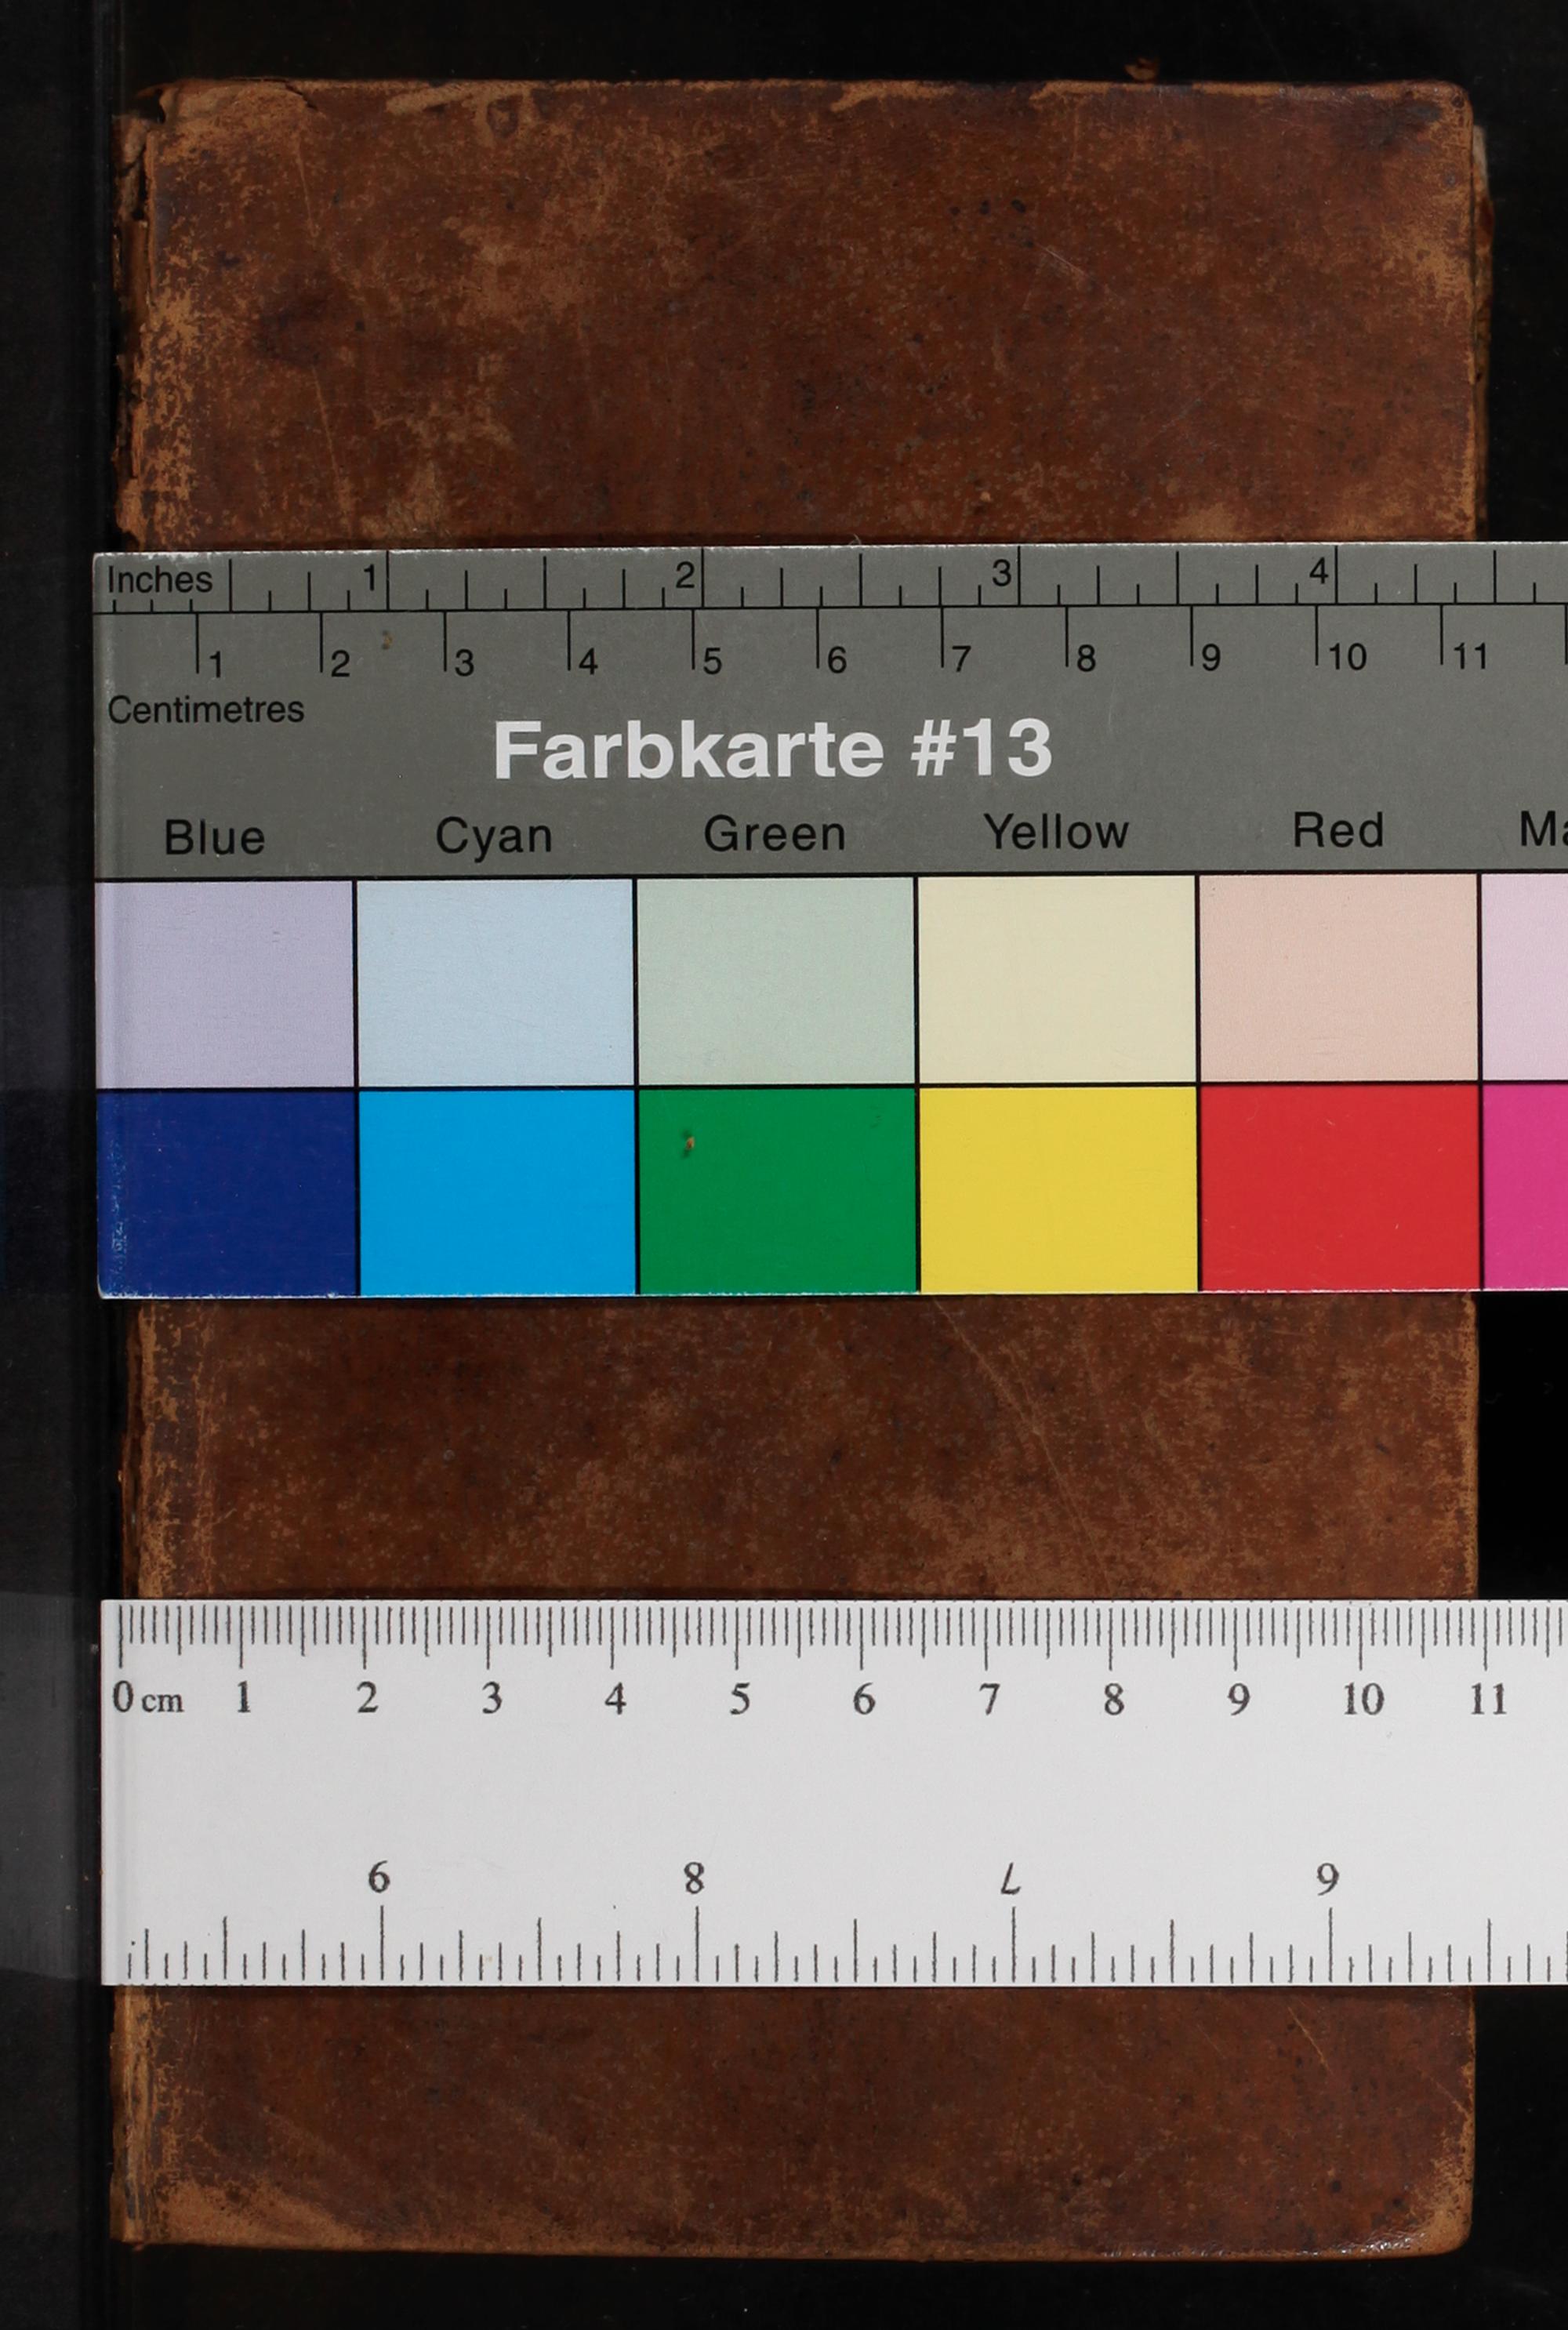Image resolution: width=1568 pixels, height=2330 pixels.
Task: Click the pale green tint square
Action: coord(775,981)
